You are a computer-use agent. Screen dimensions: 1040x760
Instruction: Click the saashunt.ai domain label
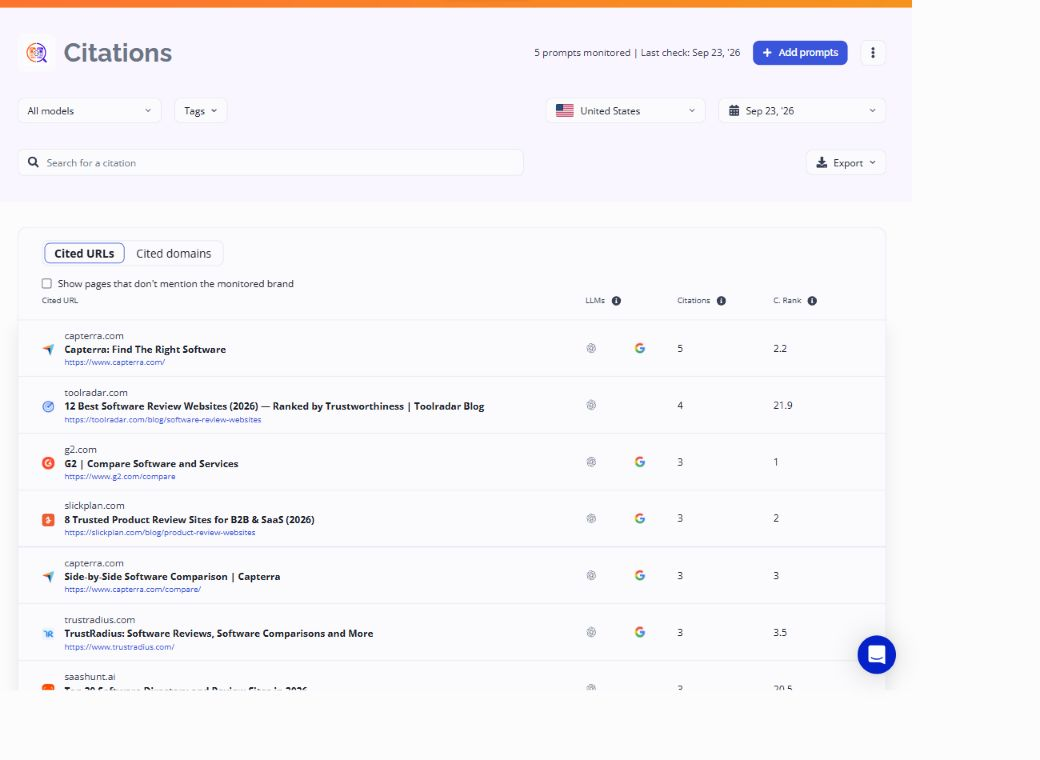(x=90, y=676)
